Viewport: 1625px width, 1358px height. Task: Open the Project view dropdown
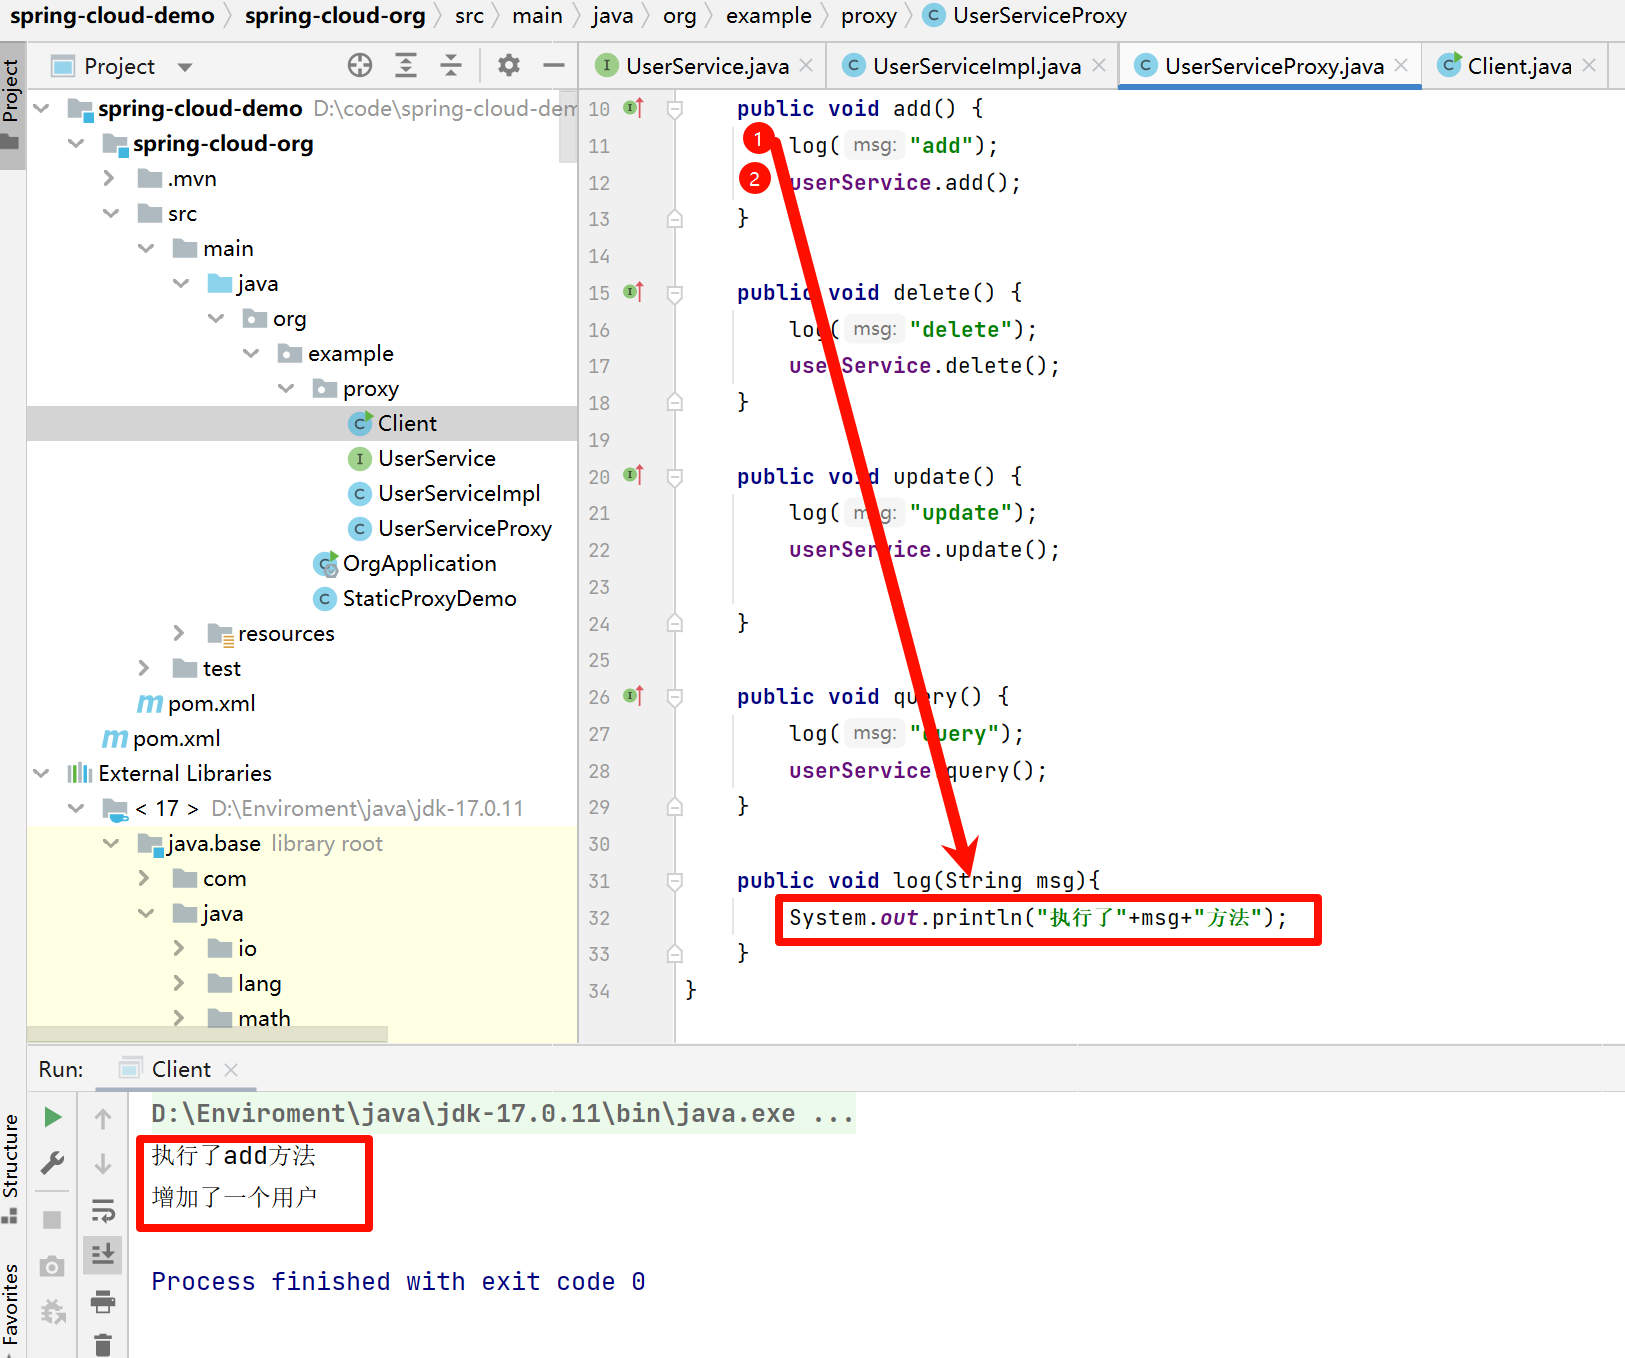point(184,67)
